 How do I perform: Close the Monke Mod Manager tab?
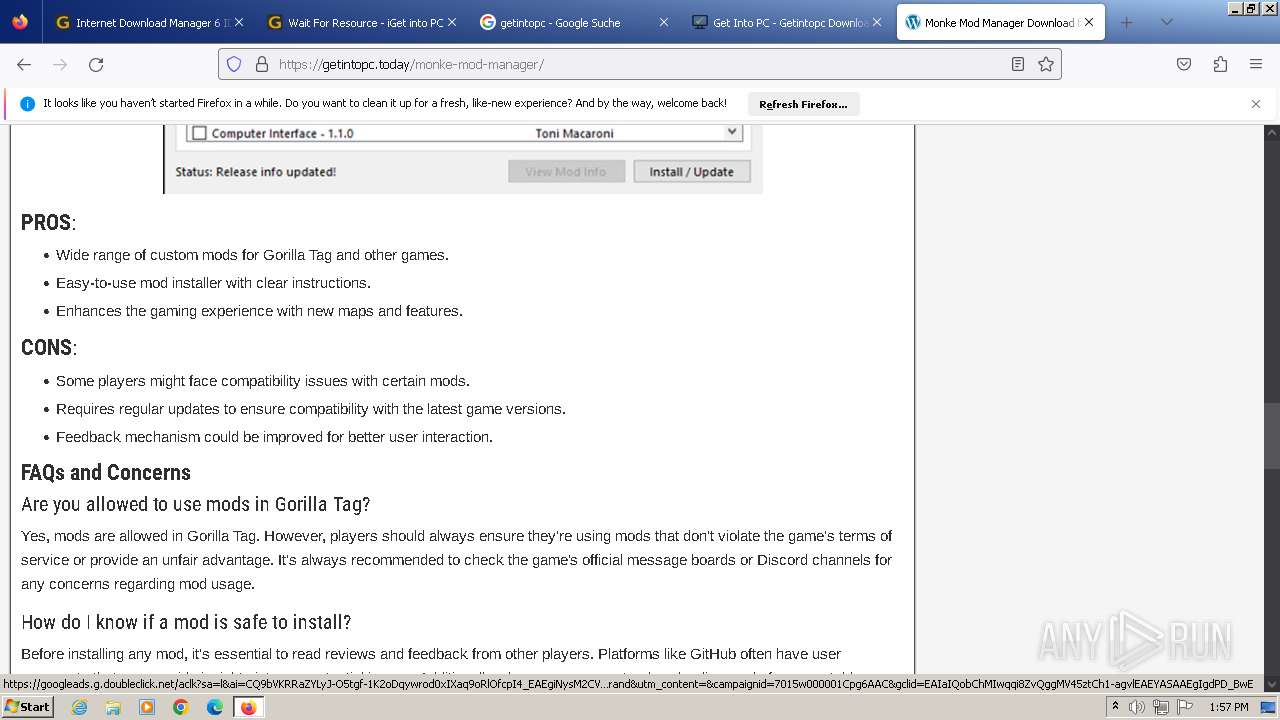tap(1089, 22)
